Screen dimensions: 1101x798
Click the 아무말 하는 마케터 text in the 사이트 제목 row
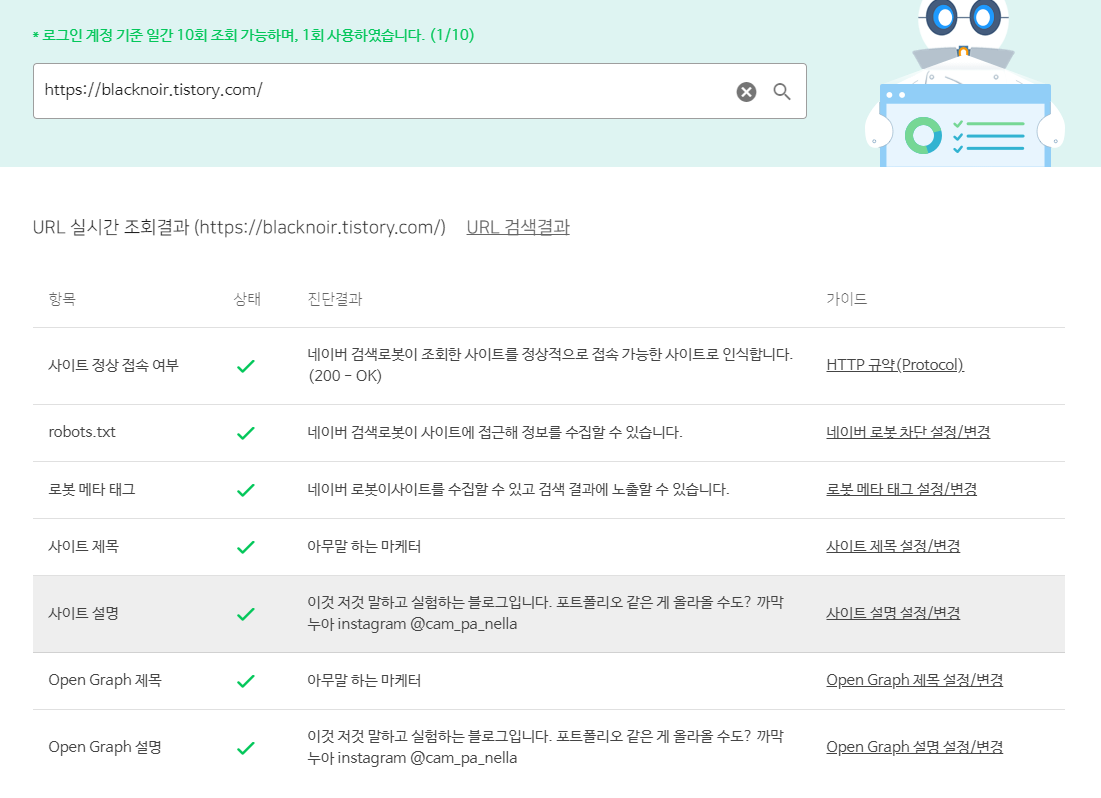tap(364, 546)
